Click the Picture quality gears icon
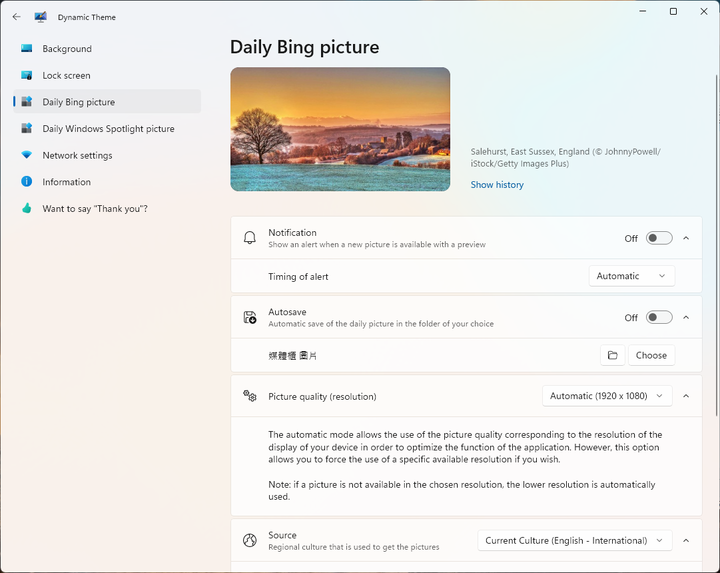 click(x=250, y=396)
